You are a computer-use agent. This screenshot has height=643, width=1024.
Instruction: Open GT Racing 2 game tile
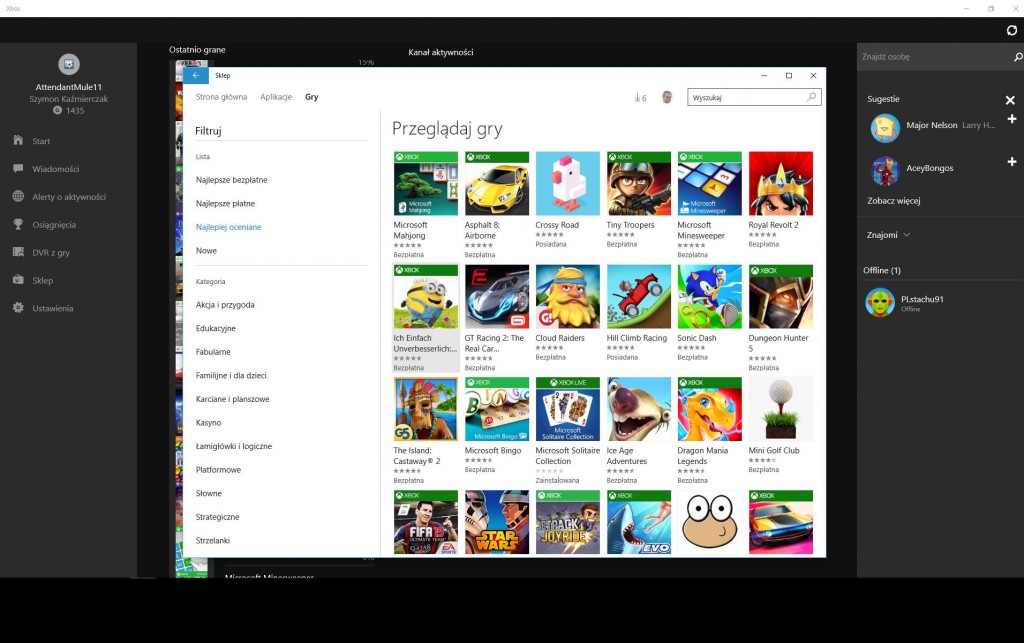click(x=496, y=296)
